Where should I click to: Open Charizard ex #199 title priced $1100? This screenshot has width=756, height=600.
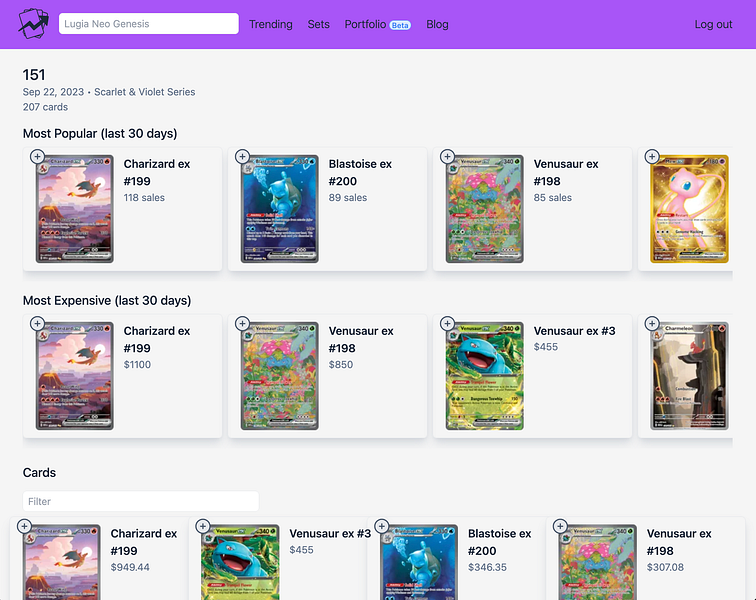[x=157, y=339]
